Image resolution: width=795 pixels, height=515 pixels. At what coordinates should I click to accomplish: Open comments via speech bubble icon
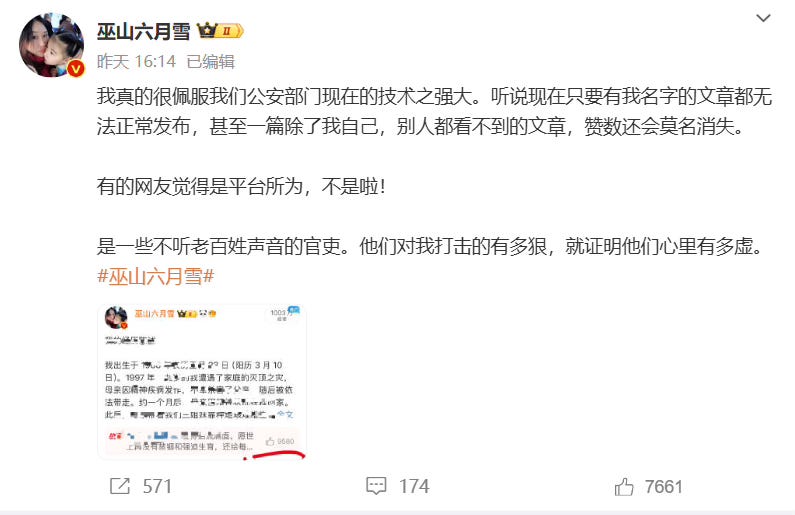(x=376, y=486)
